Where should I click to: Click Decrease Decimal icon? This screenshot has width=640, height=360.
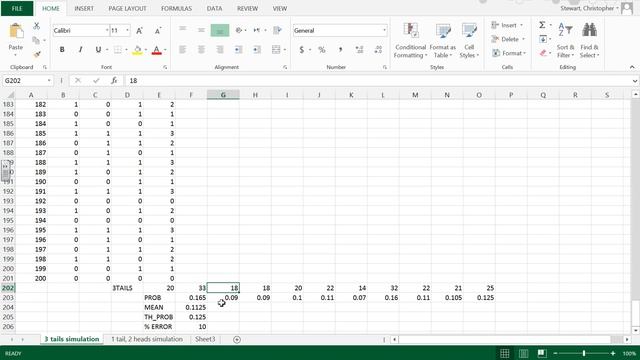378,50
